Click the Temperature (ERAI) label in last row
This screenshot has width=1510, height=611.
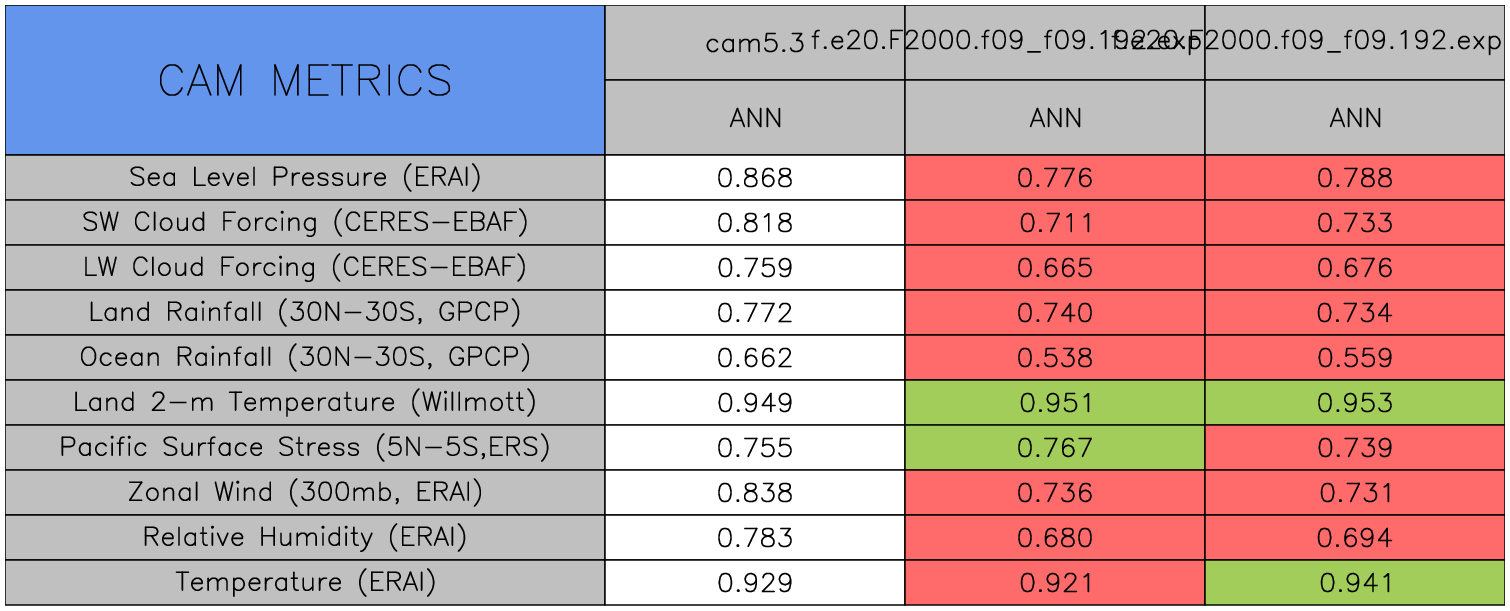[x=305, y=582]
